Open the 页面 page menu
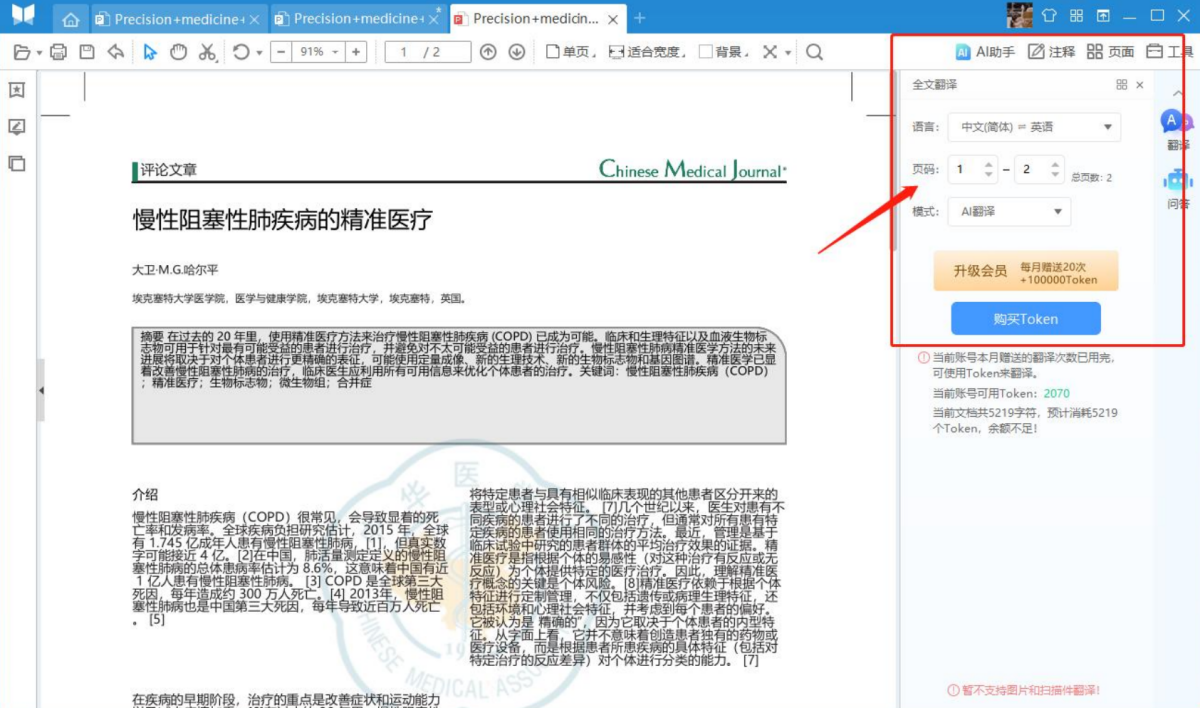The image size is (1200, 708). coord(1111,52)
